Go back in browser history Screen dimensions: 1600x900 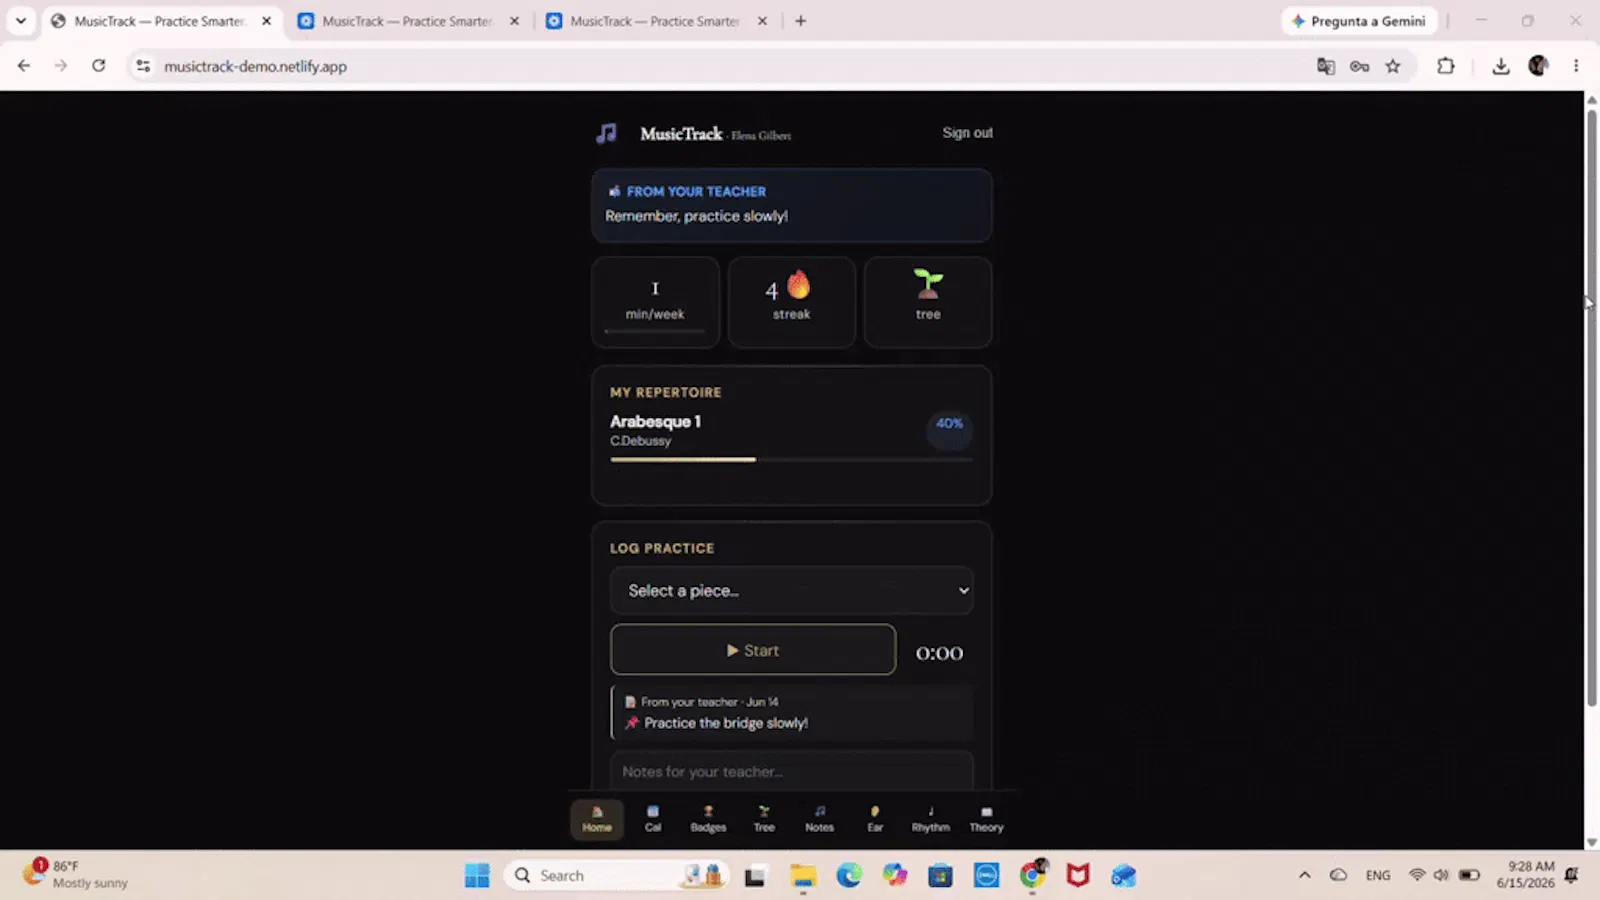click(24, 66)
